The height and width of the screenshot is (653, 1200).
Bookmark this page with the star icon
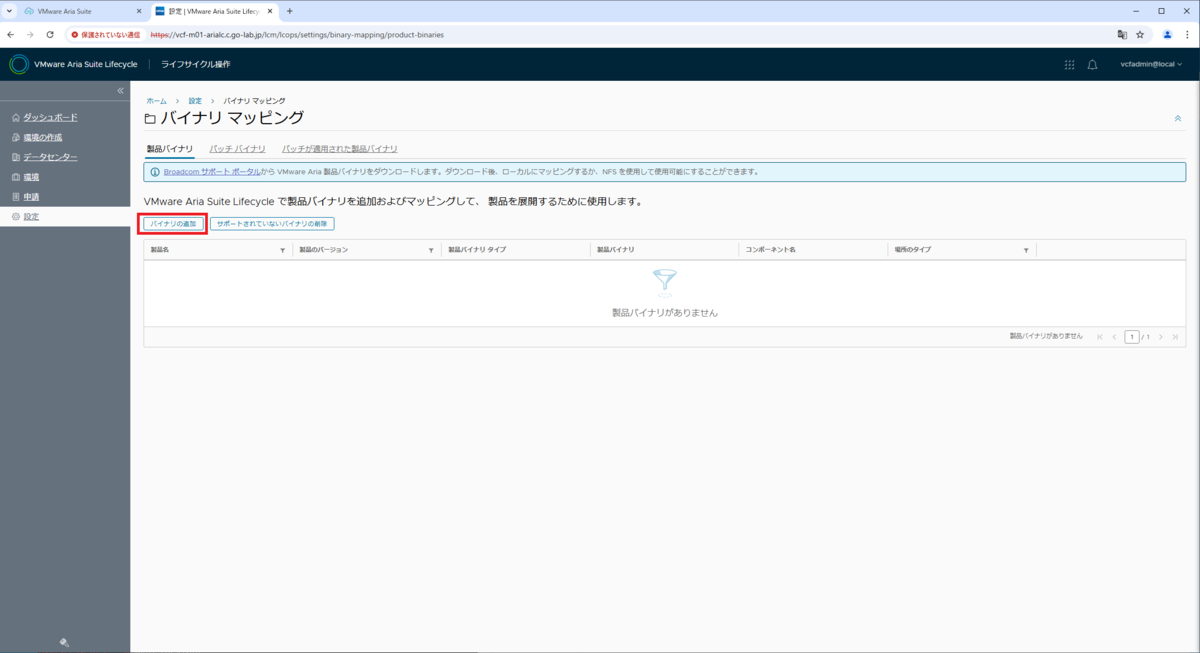coord(1140,34)
